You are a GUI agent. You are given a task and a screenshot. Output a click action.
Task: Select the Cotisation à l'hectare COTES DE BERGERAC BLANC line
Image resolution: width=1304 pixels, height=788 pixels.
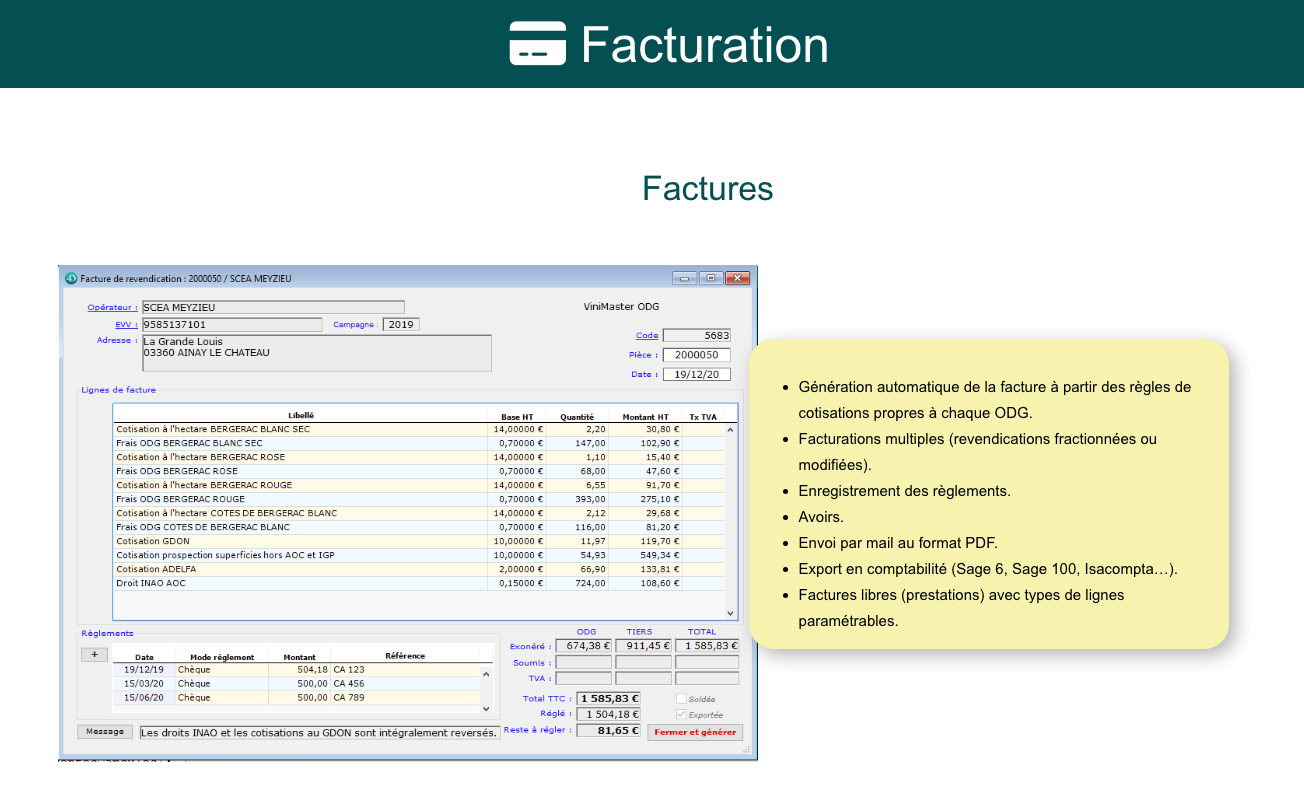419,513
